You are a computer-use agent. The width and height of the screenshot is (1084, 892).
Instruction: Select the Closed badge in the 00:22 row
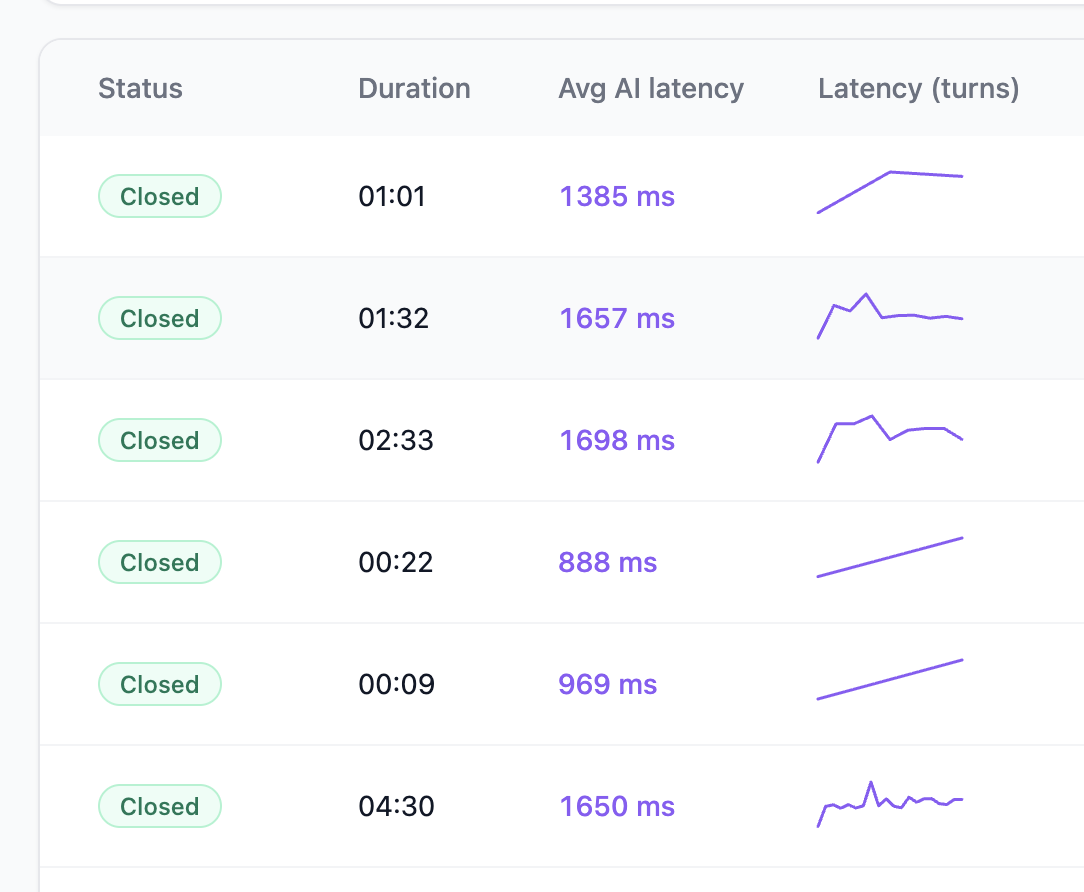(160, 562)
